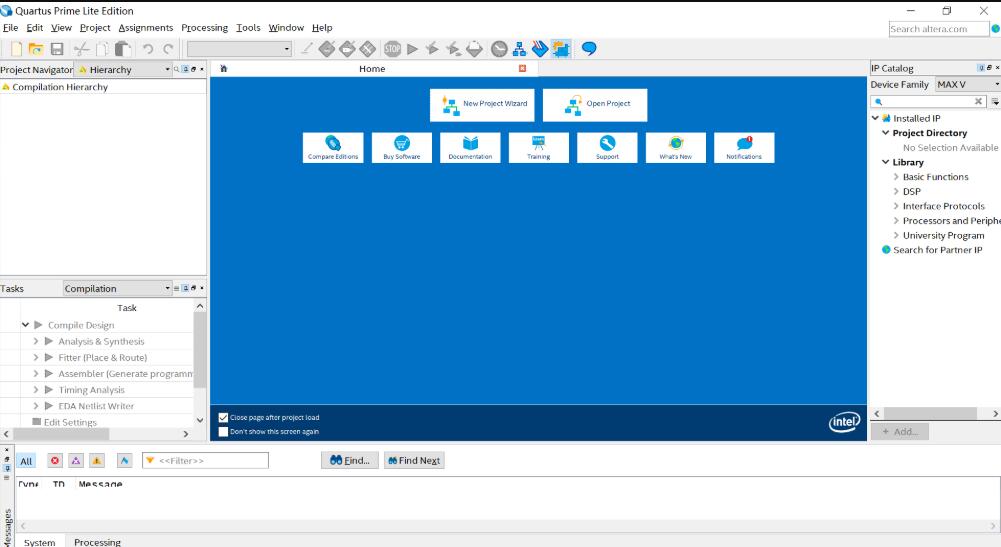
Task: Close the Home tab
Action: (x=522, y=68)
